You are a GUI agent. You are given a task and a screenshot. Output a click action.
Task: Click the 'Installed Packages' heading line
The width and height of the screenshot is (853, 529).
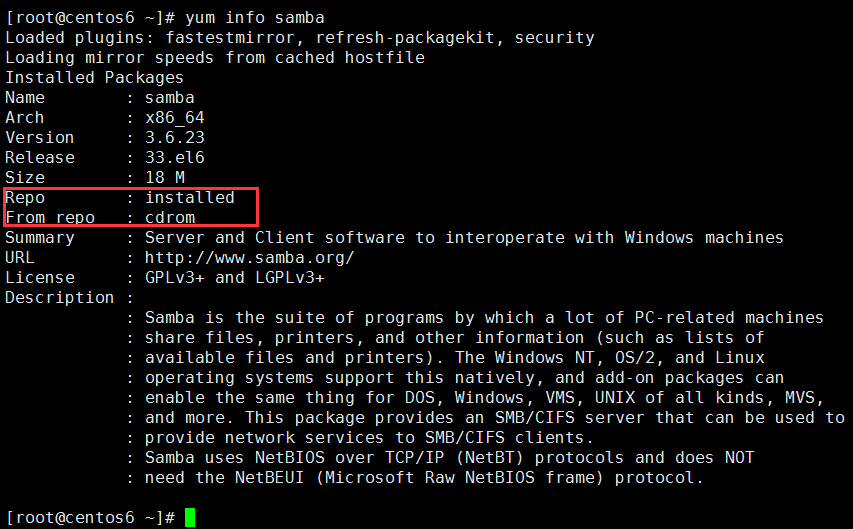(95, 77)
